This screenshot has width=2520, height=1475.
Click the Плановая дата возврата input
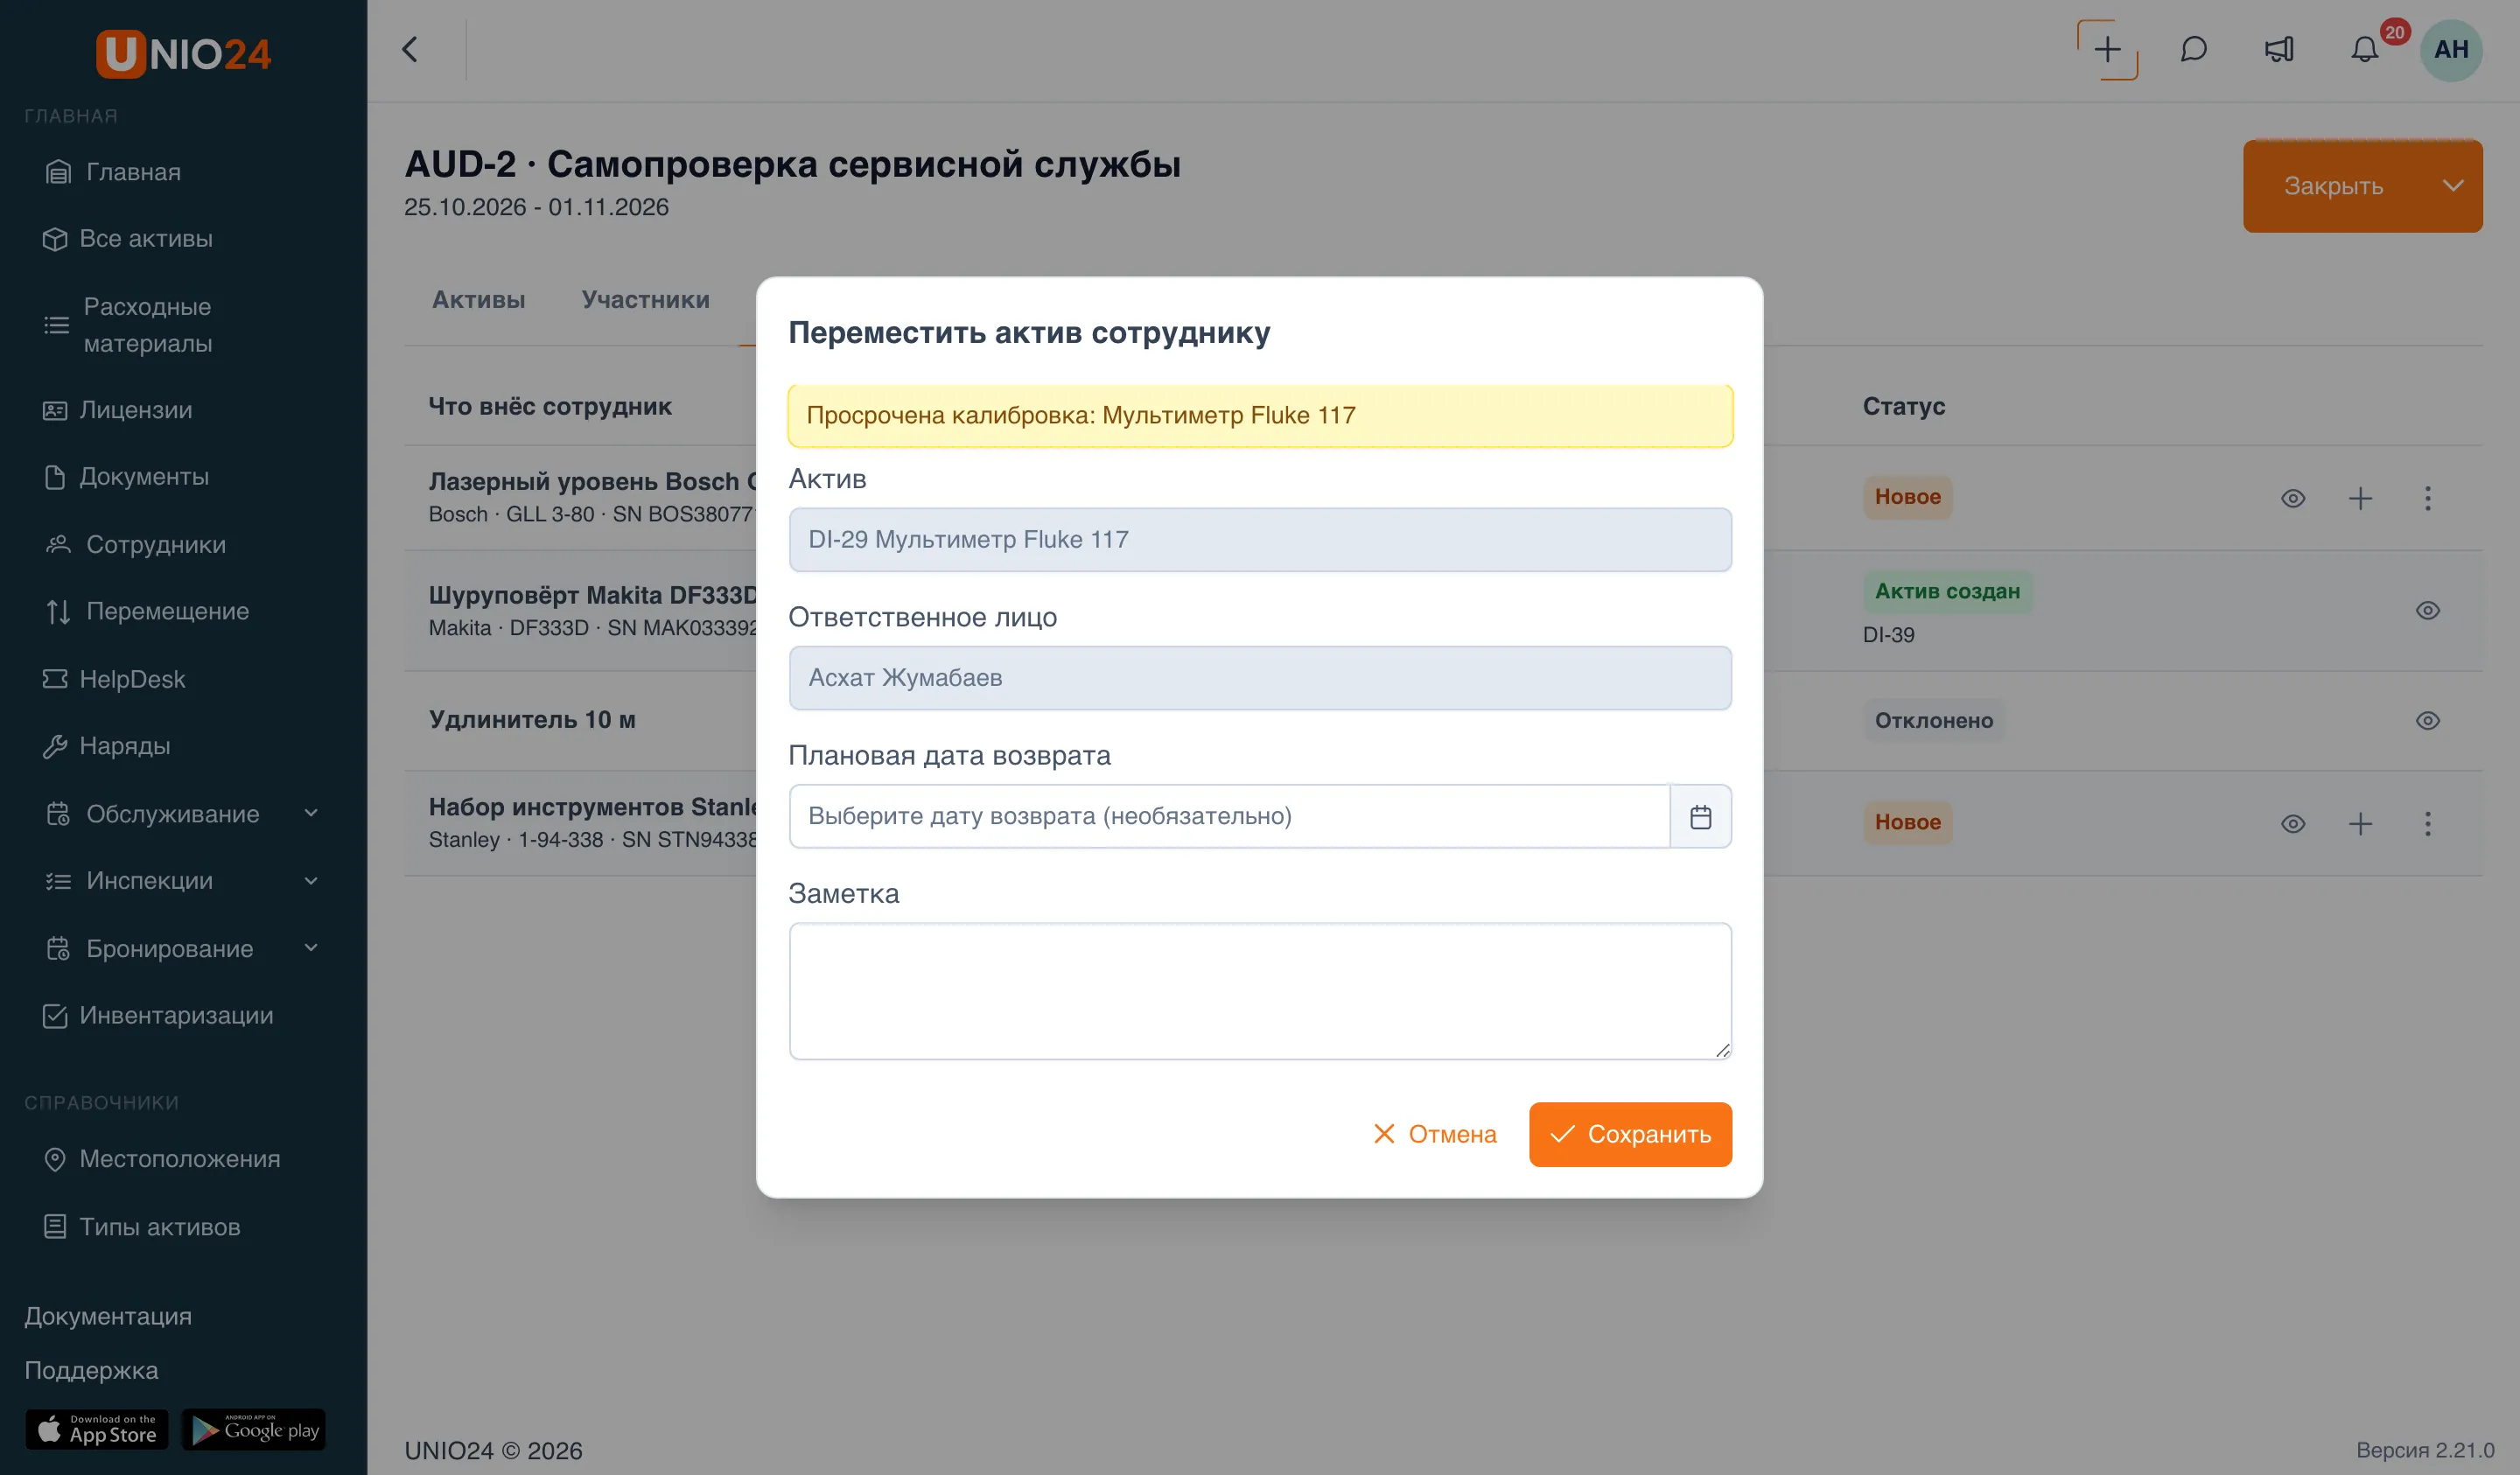coord(1229,816)
